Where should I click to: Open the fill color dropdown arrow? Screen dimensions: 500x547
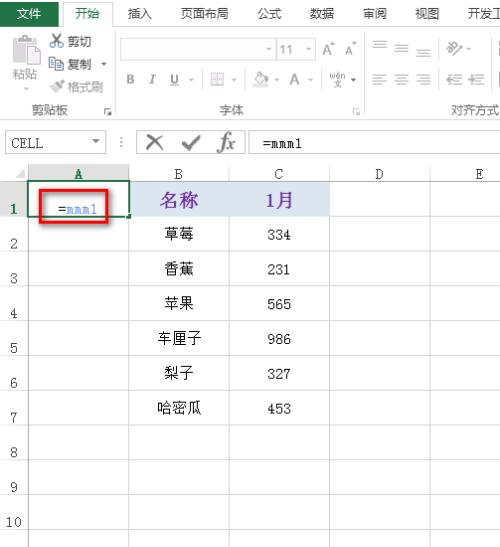click(277, 80)
